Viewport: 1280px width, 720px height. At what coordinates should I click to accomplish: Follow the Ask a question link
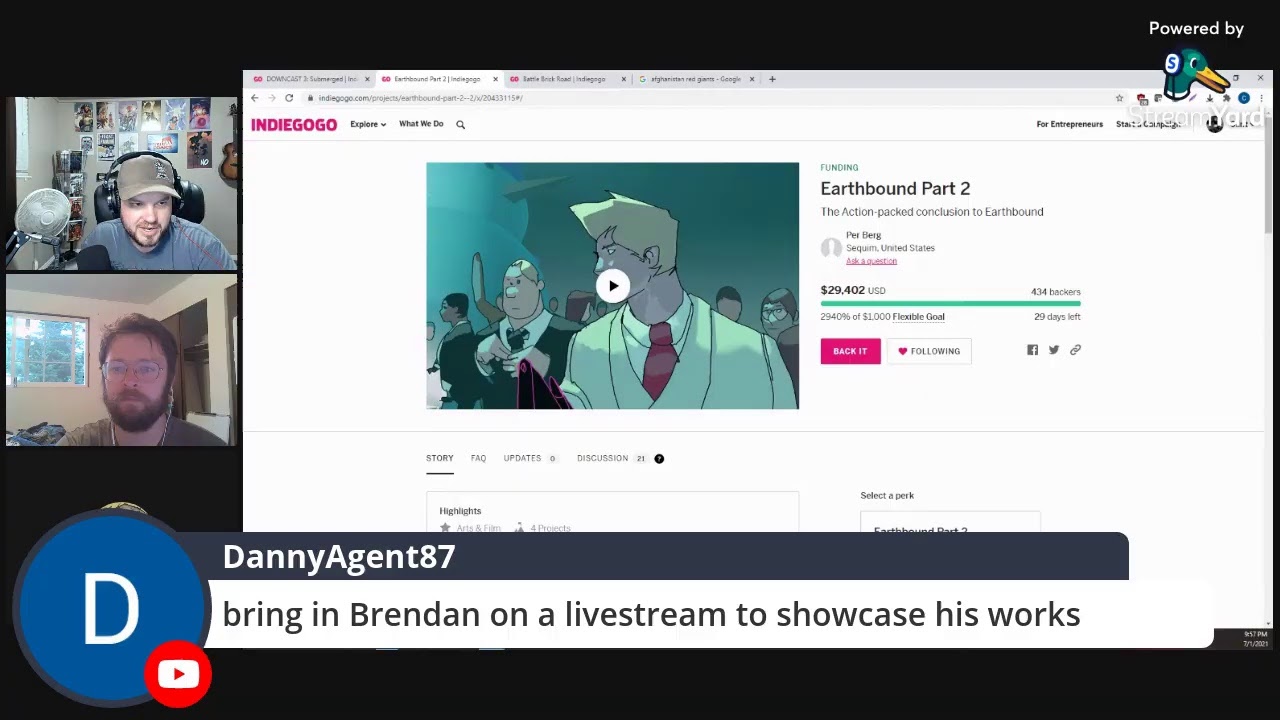[x=871, y=261]
